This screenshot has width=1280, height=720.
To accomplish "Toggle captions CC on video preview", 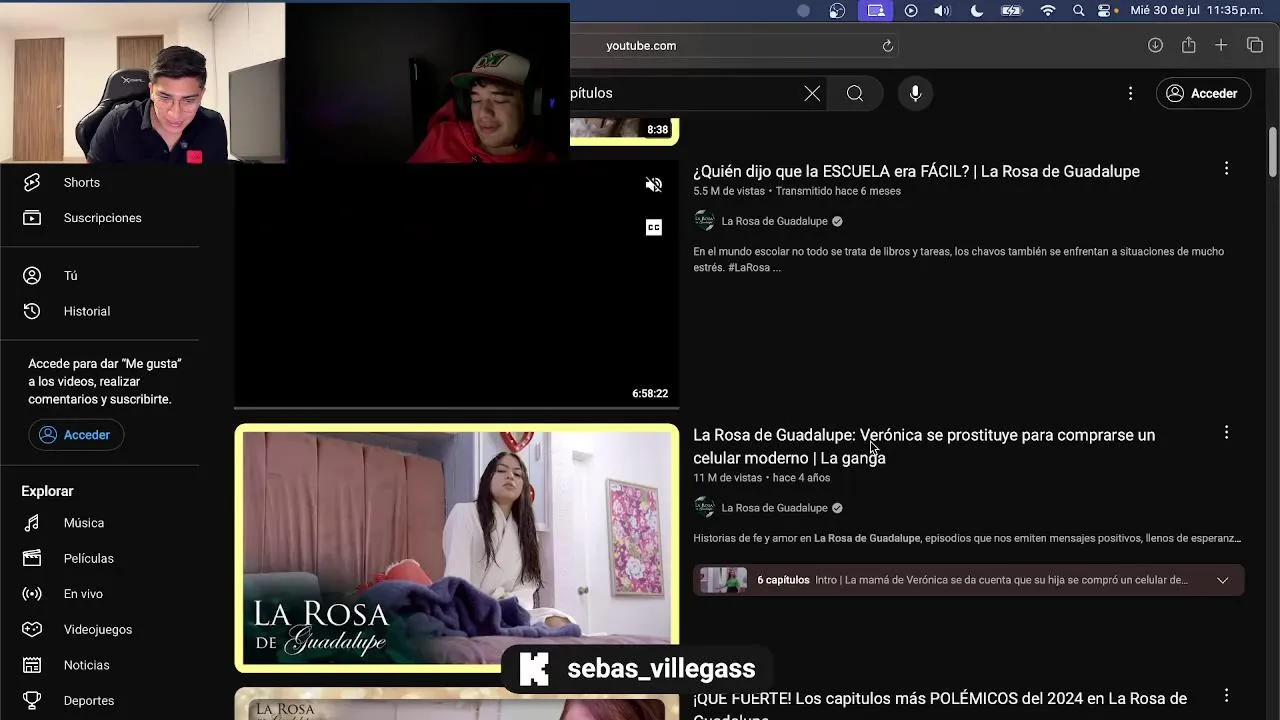I will 654,228.
